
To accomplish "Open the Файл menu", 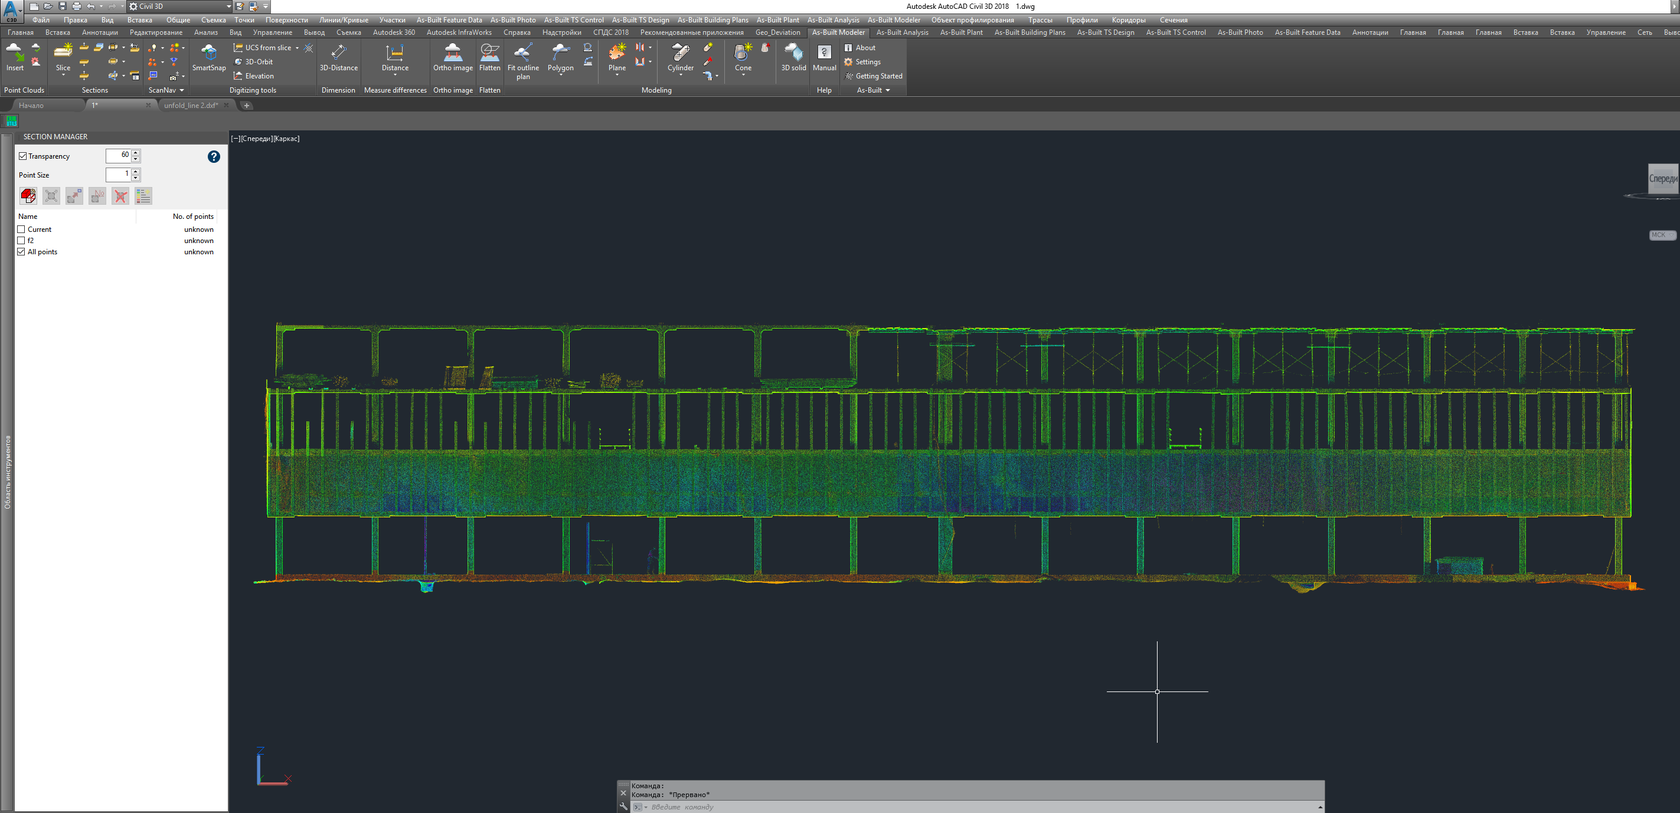I will [x=41, y=20].
